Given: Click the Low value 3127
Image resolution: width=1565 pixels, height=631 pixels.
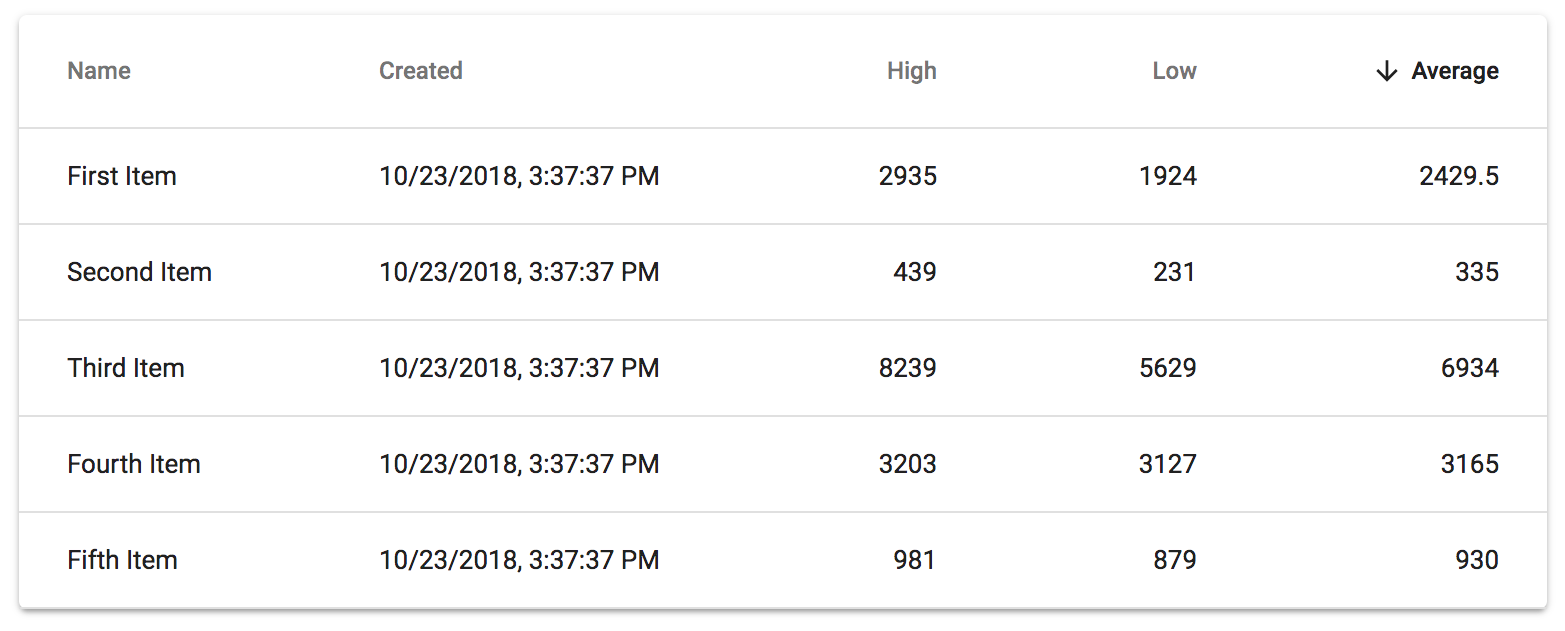Looking at the screenshot, I should (x=1168, y=464).
